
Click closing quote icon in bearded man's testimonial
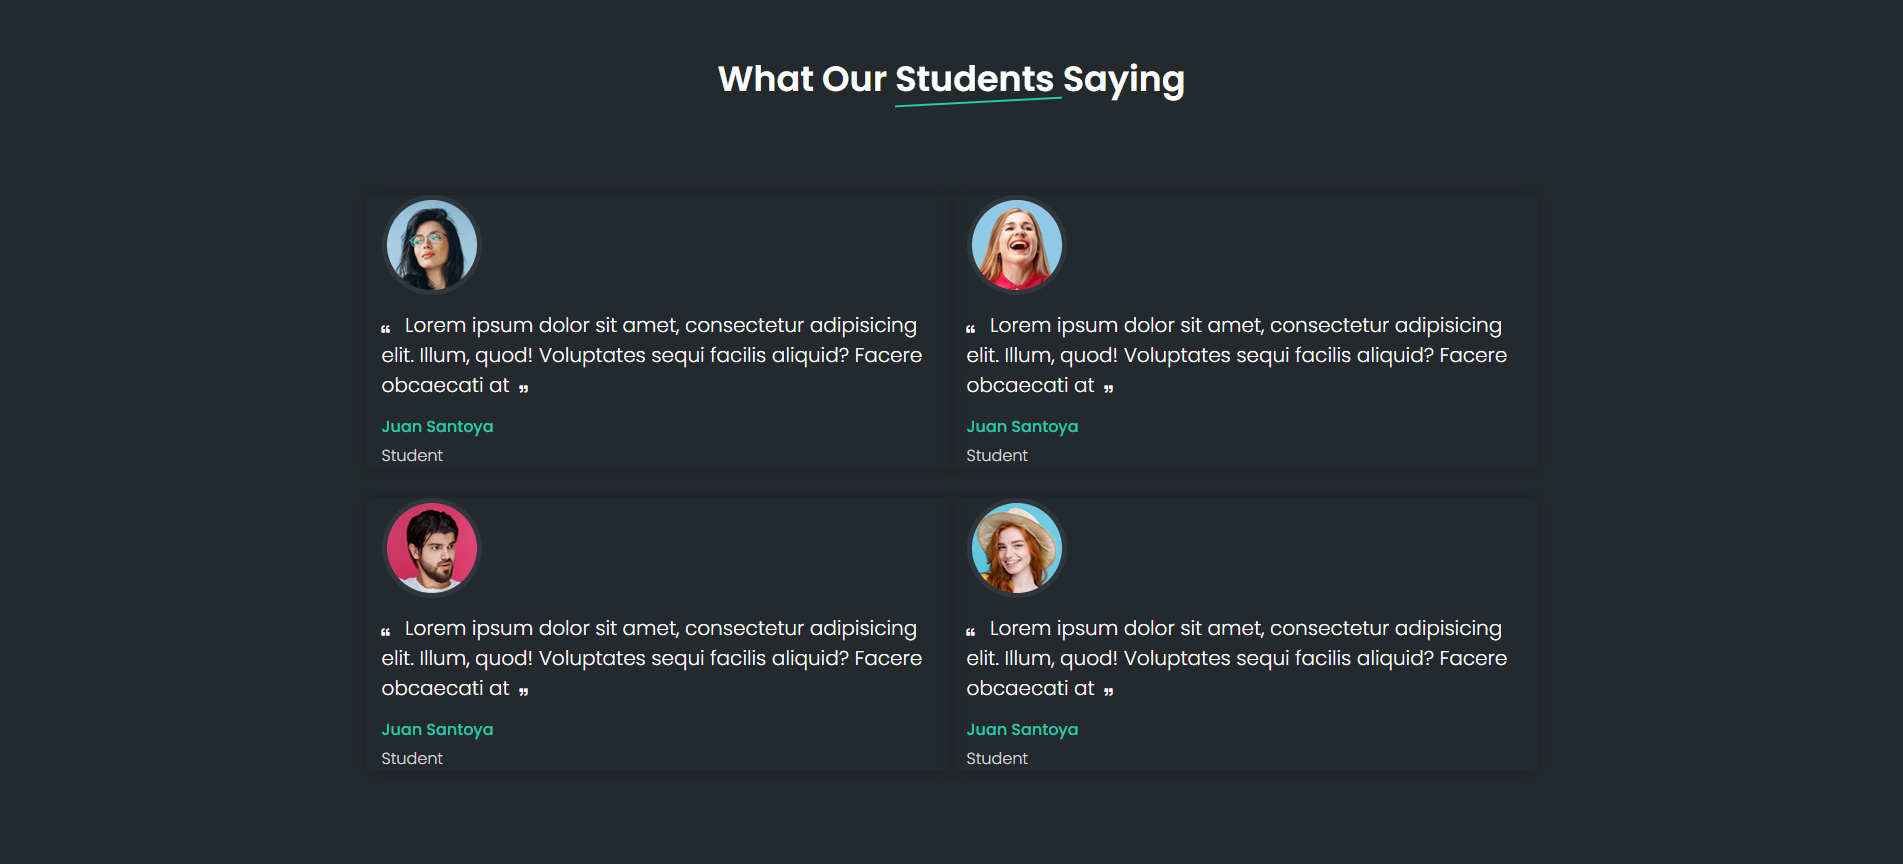pyautogui.click(x=523, y=691)
